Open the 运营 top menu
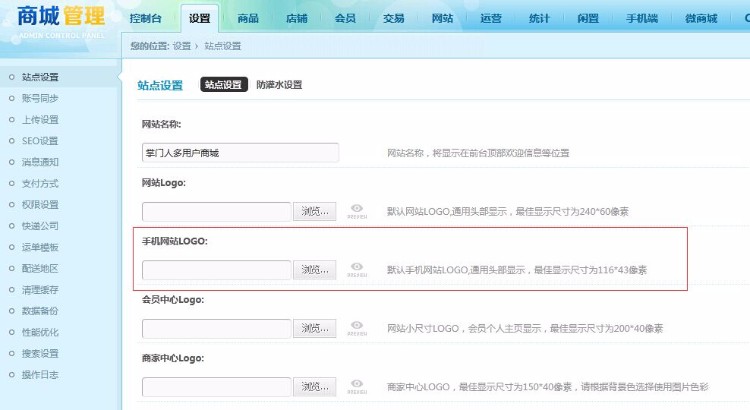This screenshot has width=750, height=410. (x=491, y=19)
